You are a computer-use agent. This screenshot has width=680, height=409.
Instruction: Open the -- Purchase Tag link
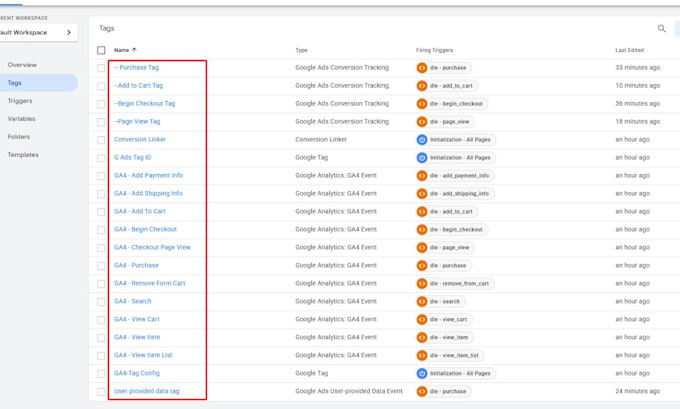pos(137,68)
